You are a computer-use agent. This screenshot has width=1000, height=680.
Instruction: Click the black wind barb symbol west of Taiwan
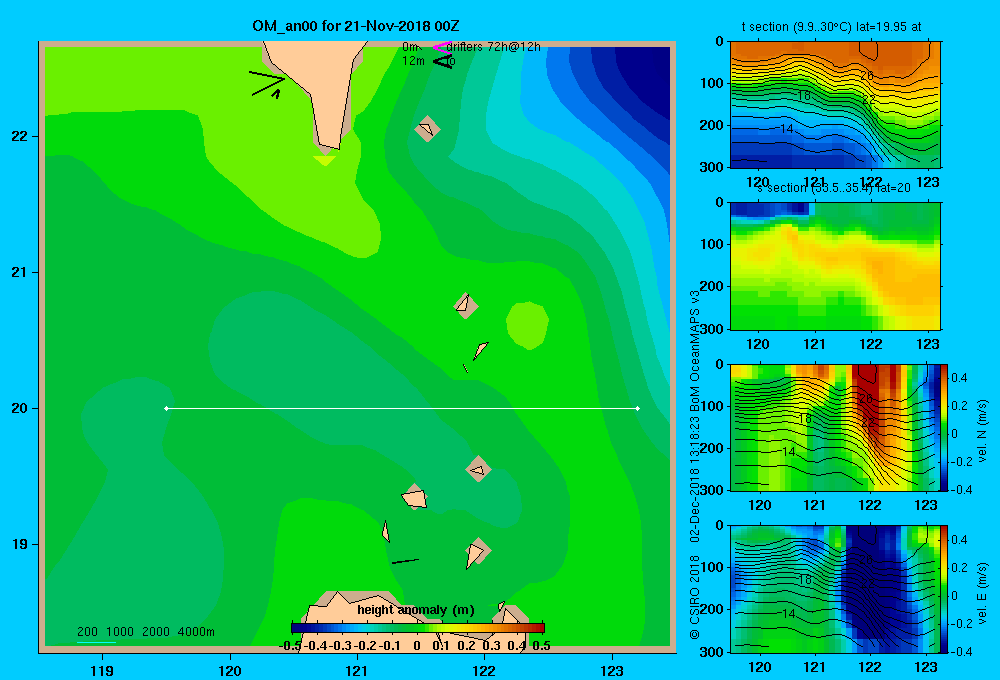point(267,84)
